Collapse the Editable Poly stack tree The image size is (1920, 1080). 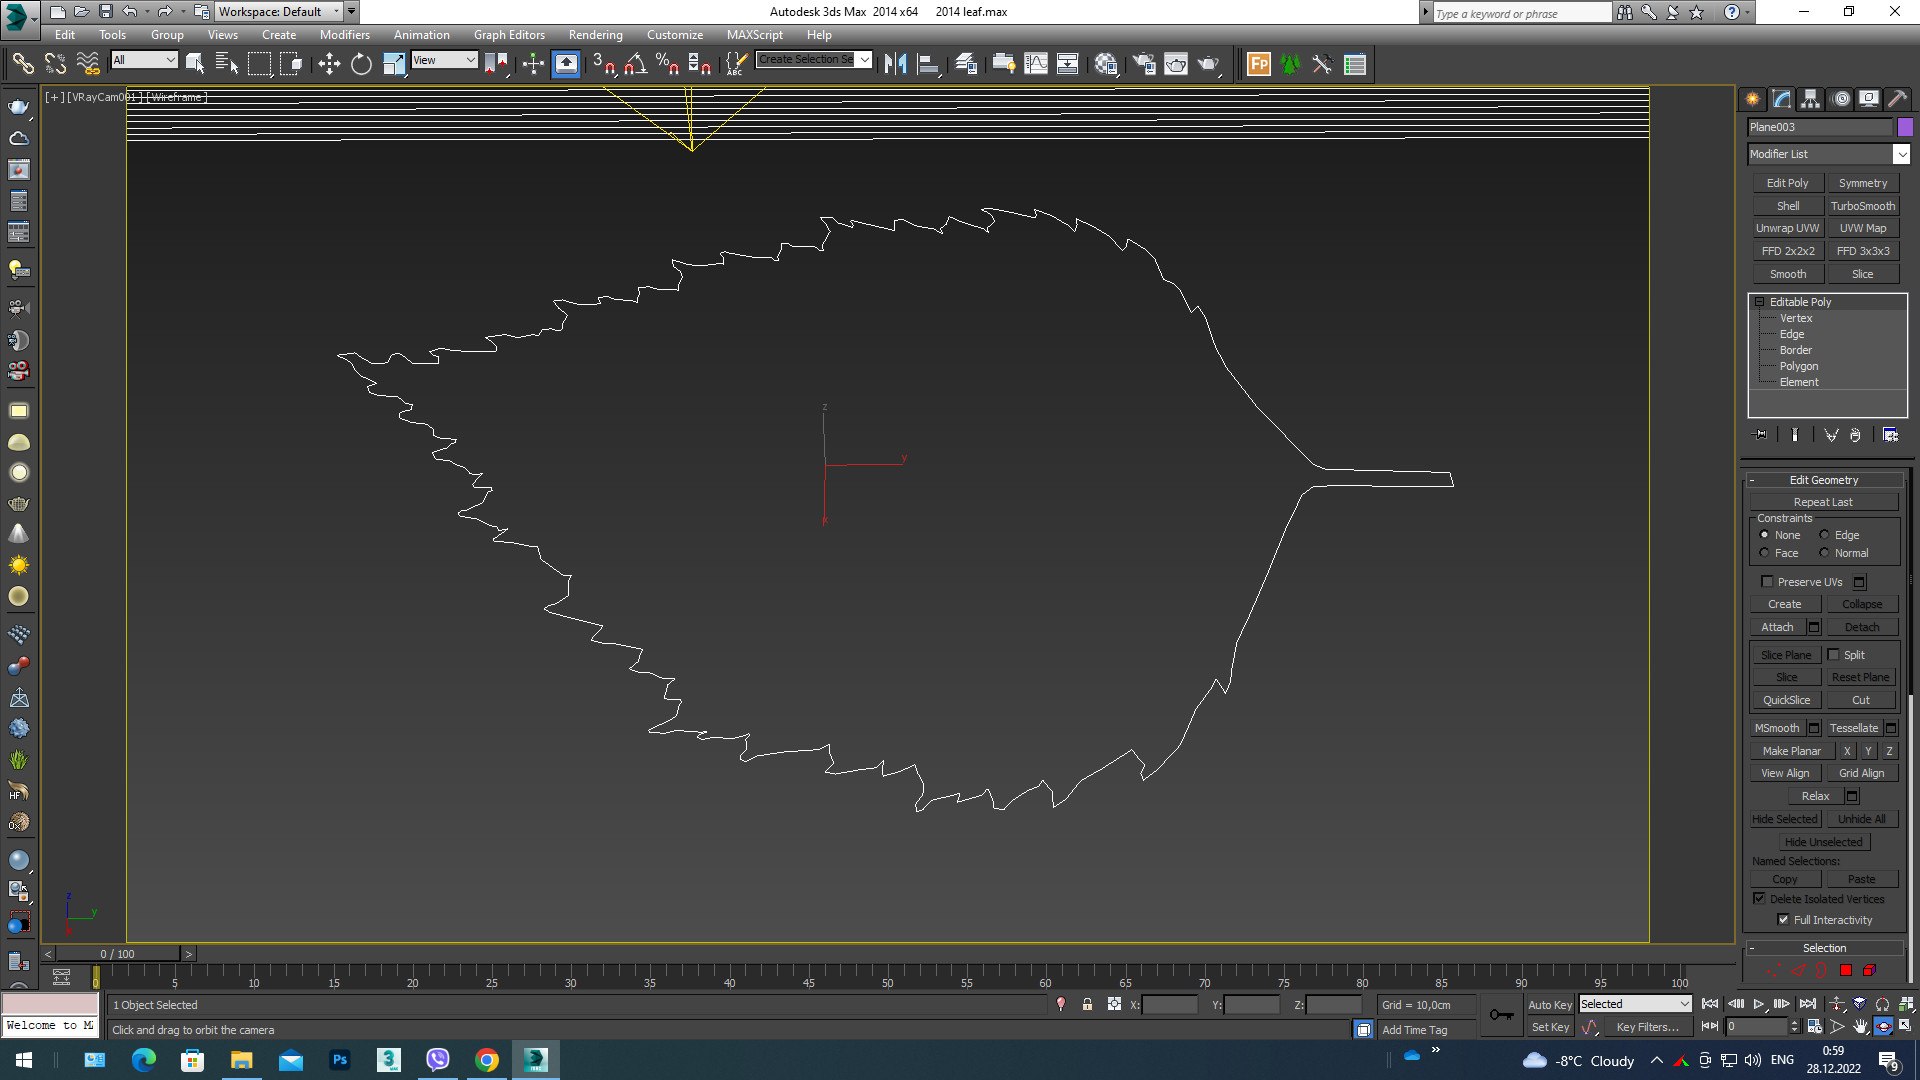[1760, 302]
